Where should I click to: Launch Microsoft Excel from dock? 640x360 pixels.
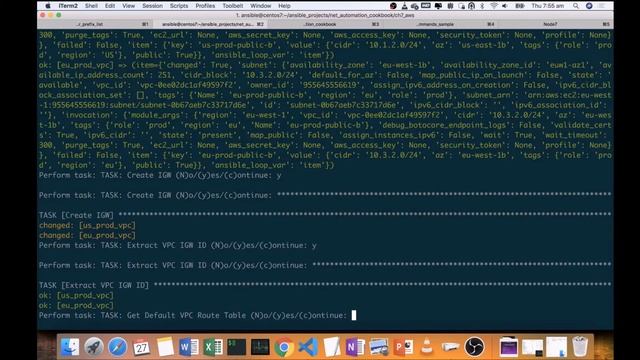pyautogui.click(x=212, y=347)
